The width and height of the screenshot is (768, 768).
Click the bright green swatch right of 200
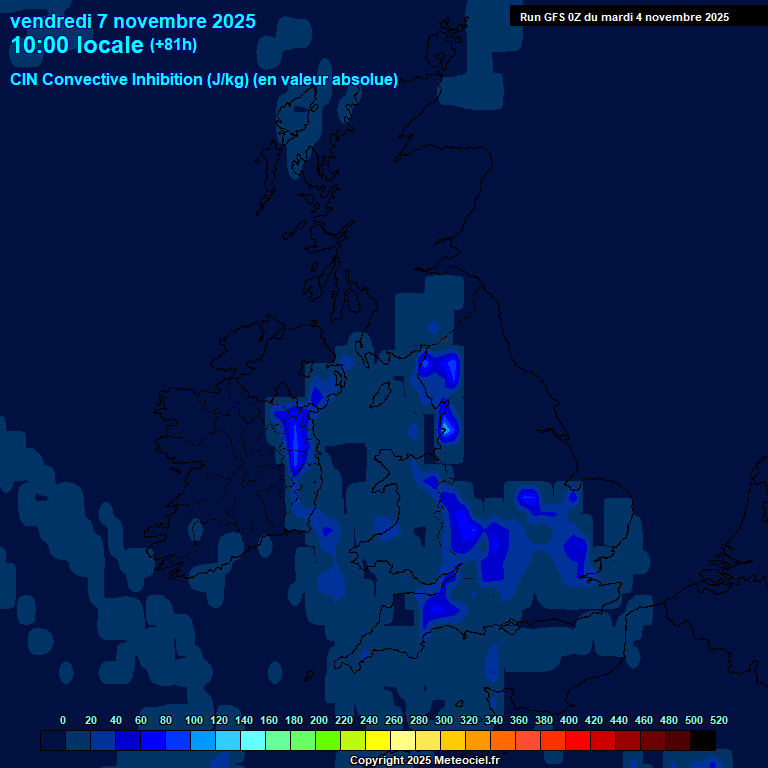point(328,741)
